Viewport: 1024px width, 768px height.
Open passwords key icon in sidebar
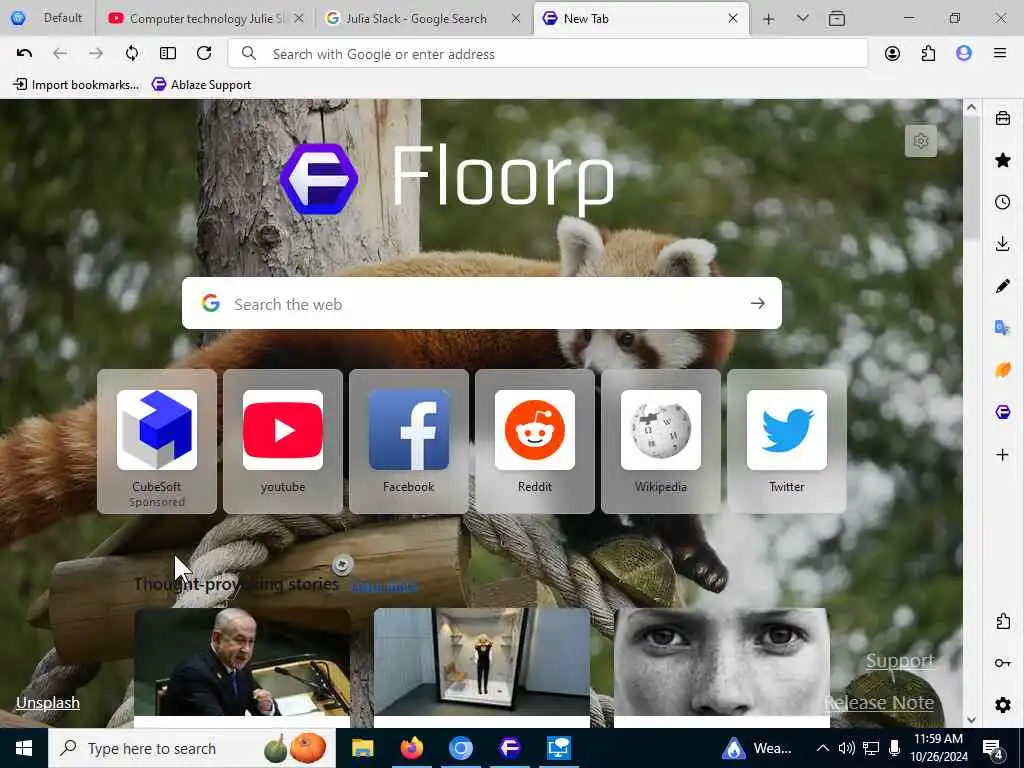1002,663
